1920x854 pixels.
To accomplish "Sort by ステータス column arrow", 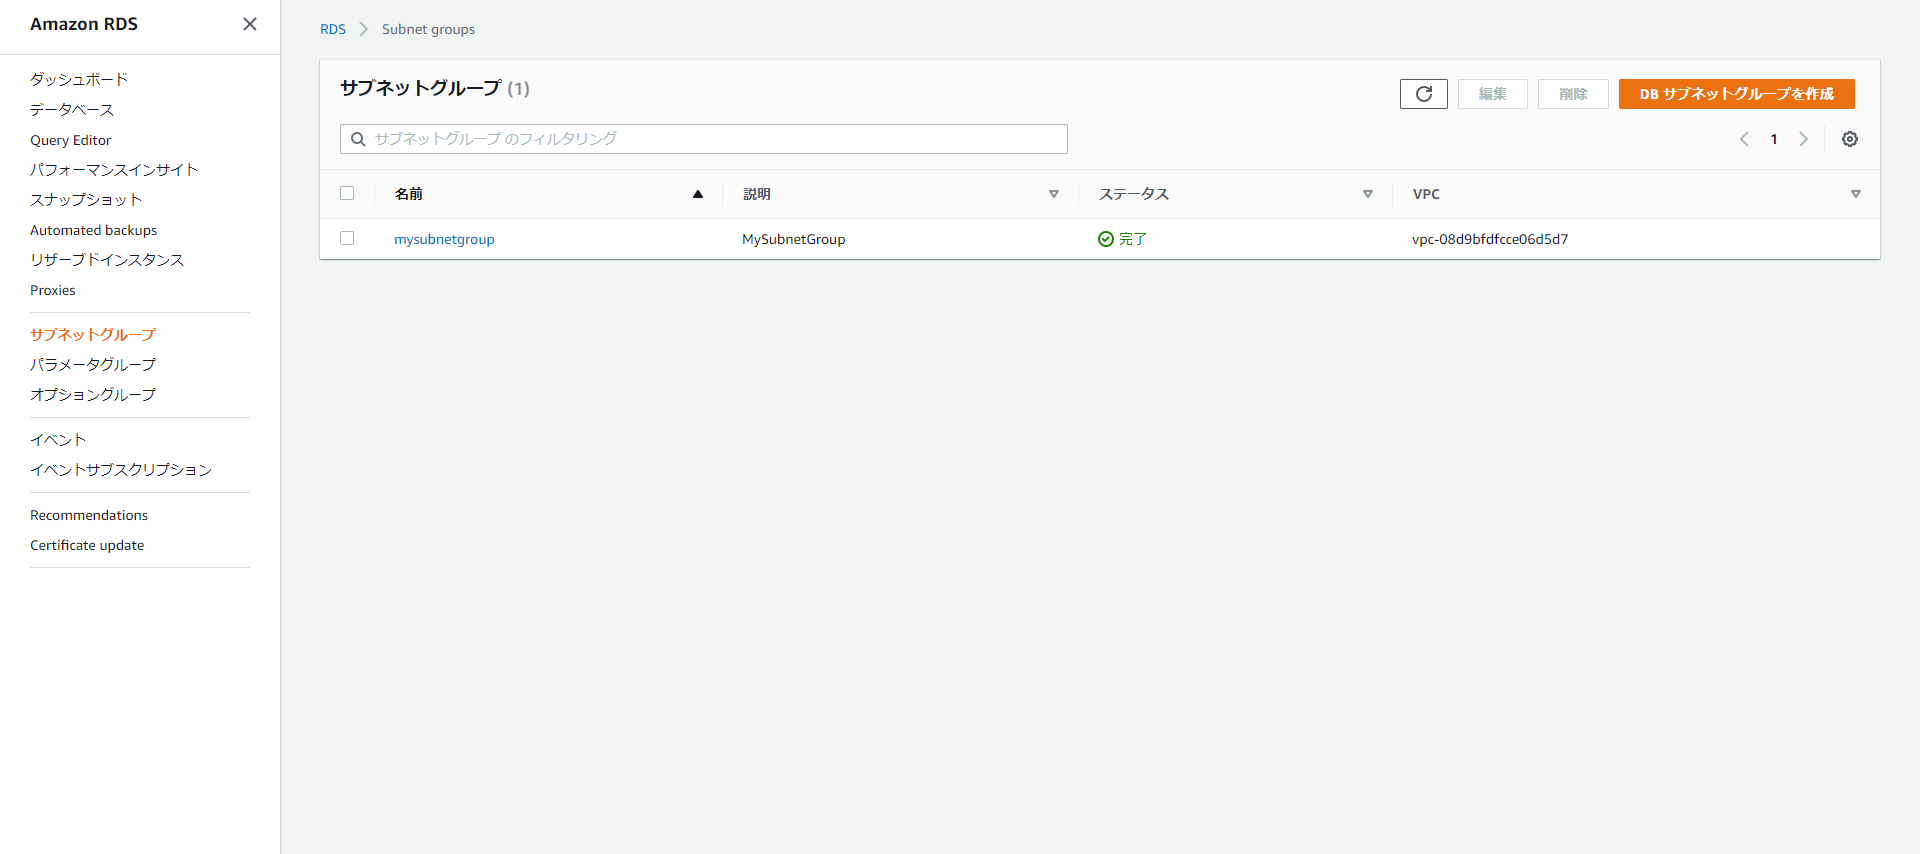I will click(1368, 194).
